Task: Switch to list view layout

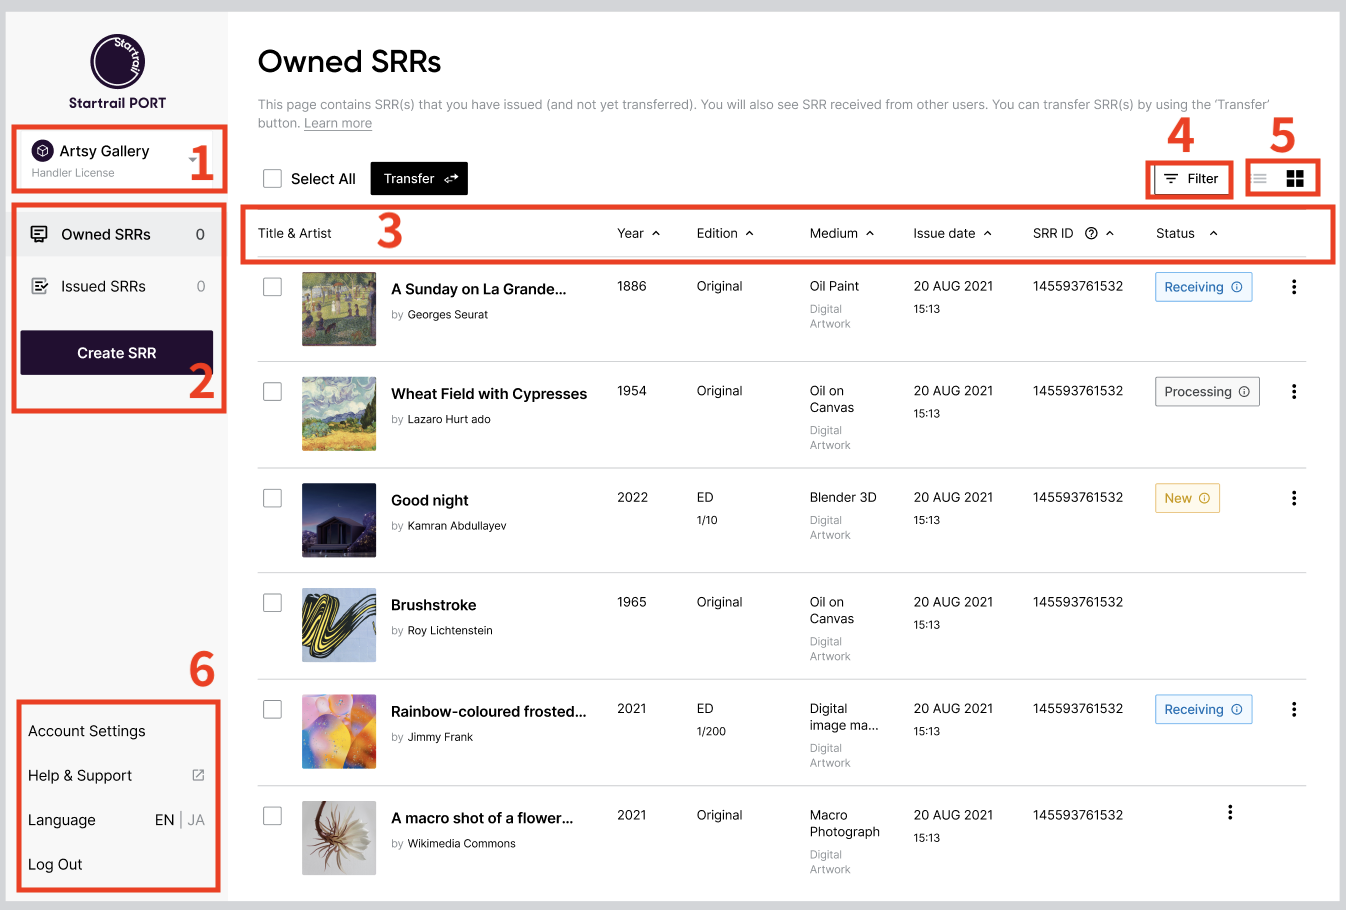Action: coord(1260,179)
